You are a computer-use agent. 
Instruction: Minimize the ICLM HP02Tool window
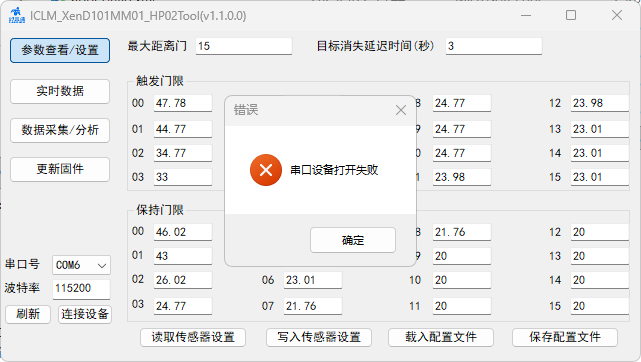(526, 16)
